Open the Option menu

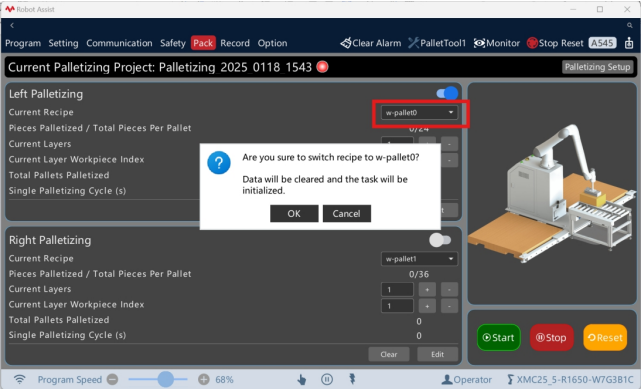point(272,43)
